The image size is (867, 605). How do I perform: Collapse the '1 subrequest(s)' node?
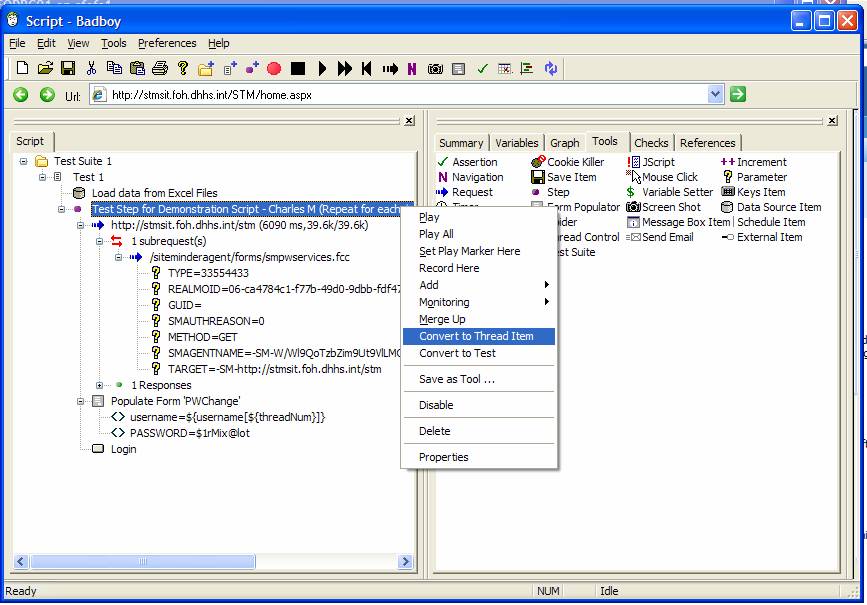100,241
